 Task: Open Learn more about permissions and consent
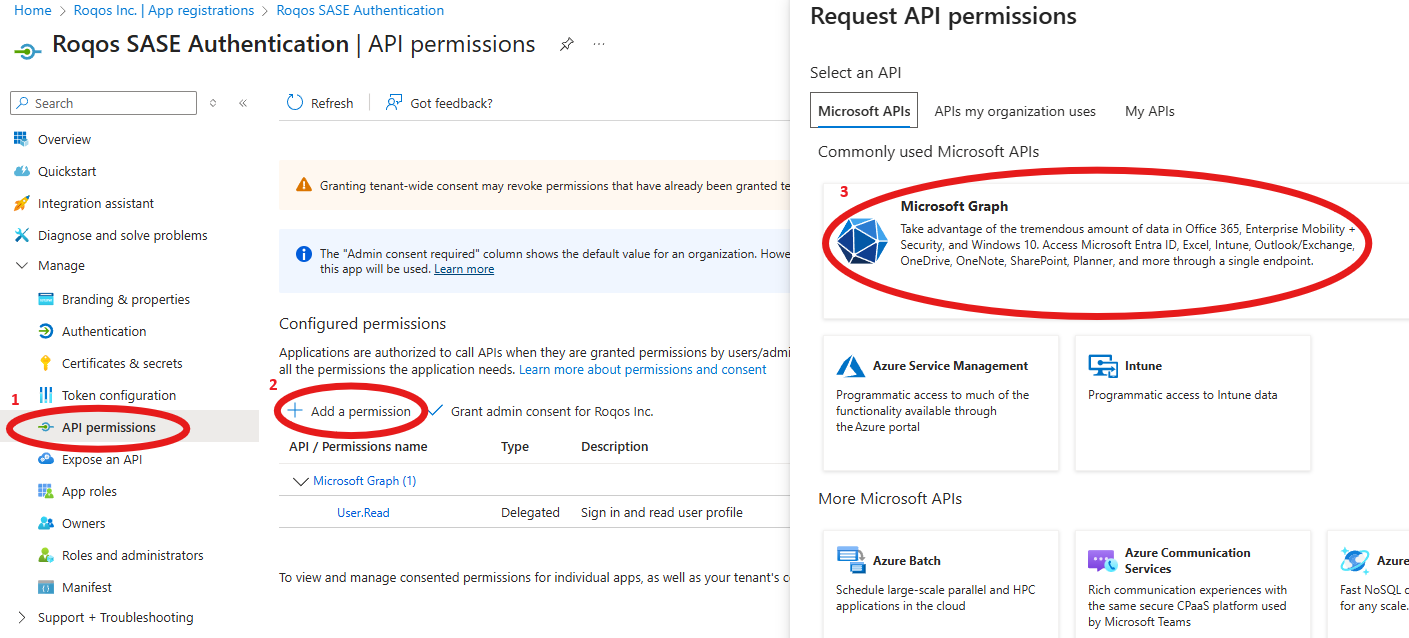coord(643,369)
